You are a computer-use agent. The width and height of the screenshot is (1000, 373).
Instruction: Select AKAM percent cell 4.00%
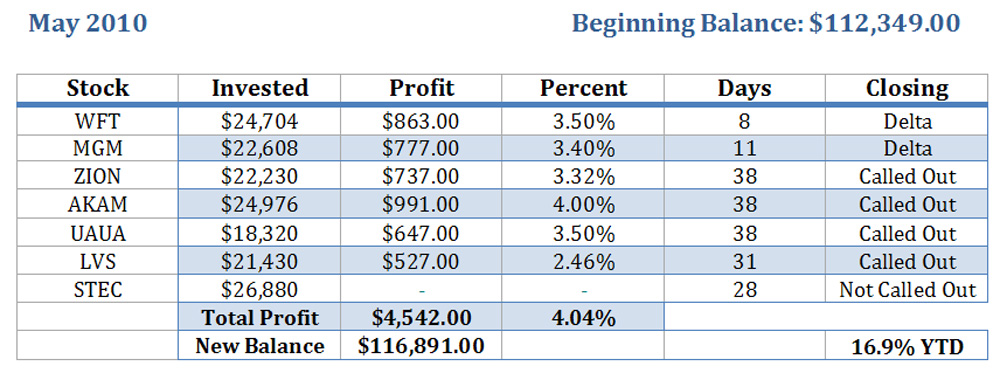583,205
